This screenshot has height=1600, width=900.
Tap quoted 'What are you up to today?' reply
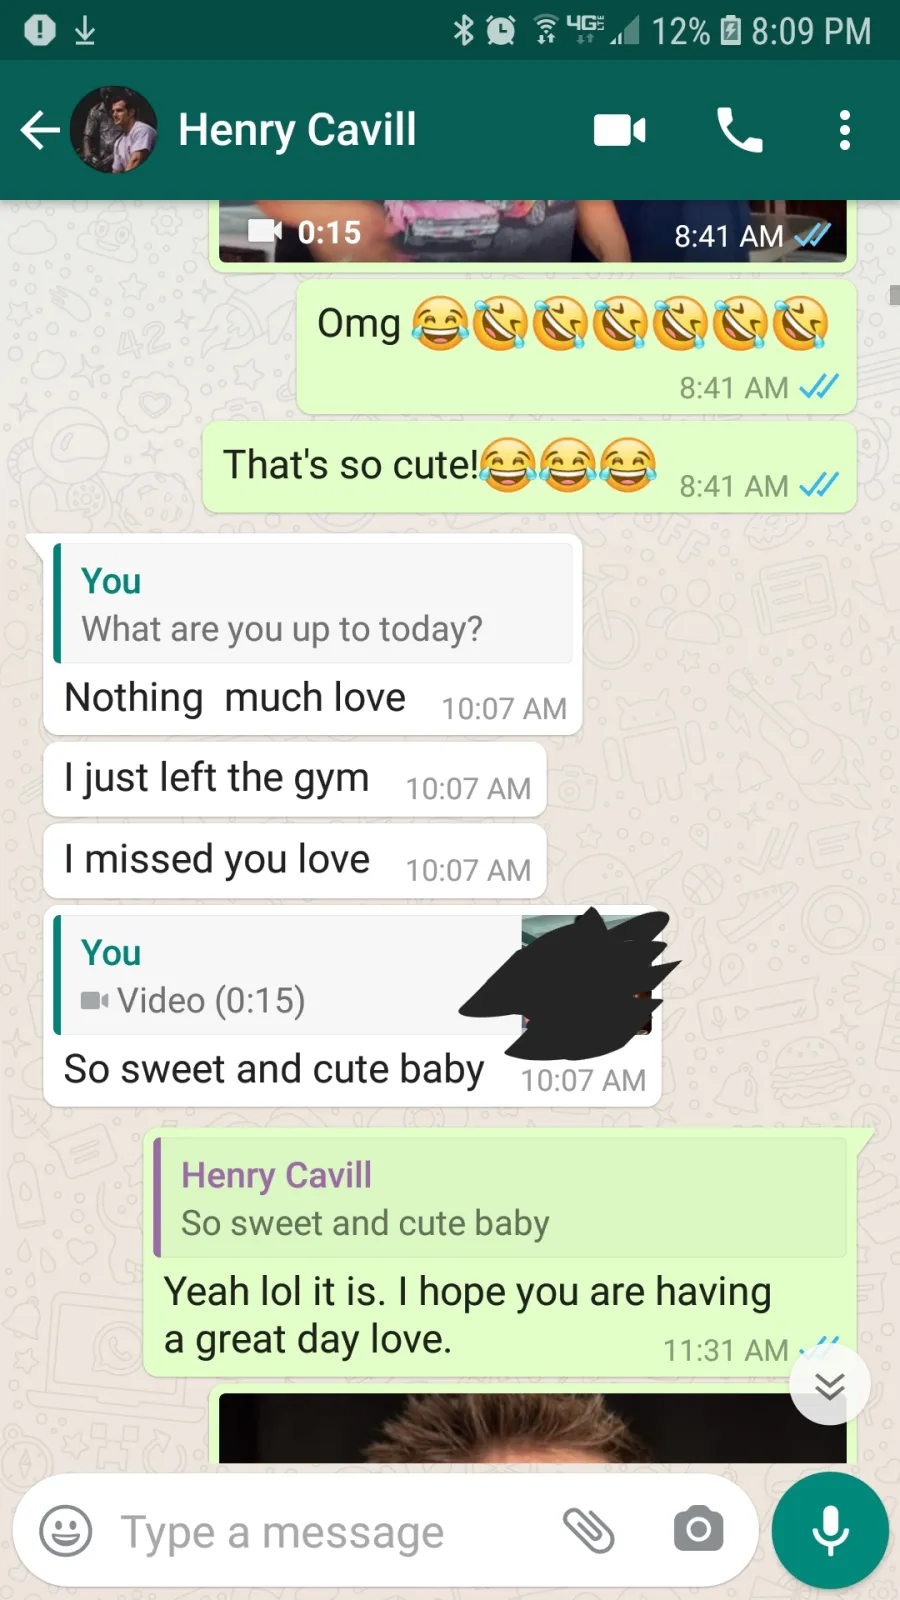tap(312, 603)
